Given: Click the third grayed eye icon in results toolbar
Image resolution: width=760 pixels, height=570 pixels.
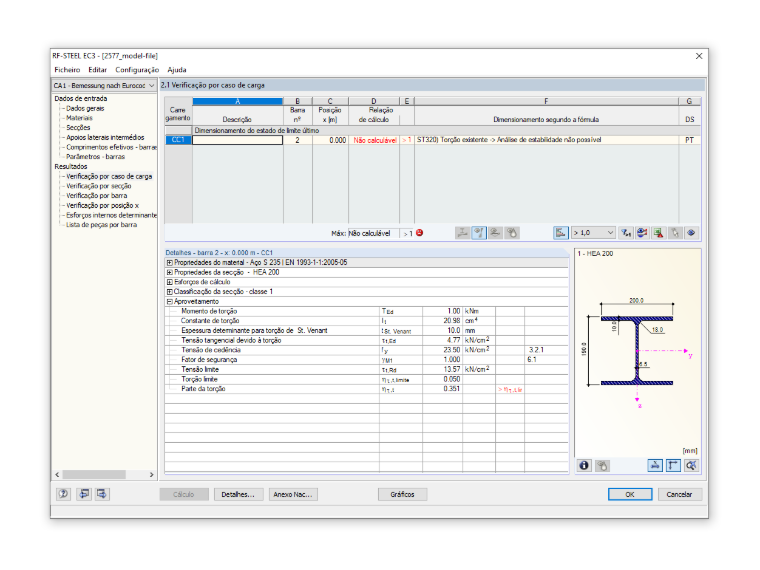Looking at the screenshot, I should (x=495, y=233).
